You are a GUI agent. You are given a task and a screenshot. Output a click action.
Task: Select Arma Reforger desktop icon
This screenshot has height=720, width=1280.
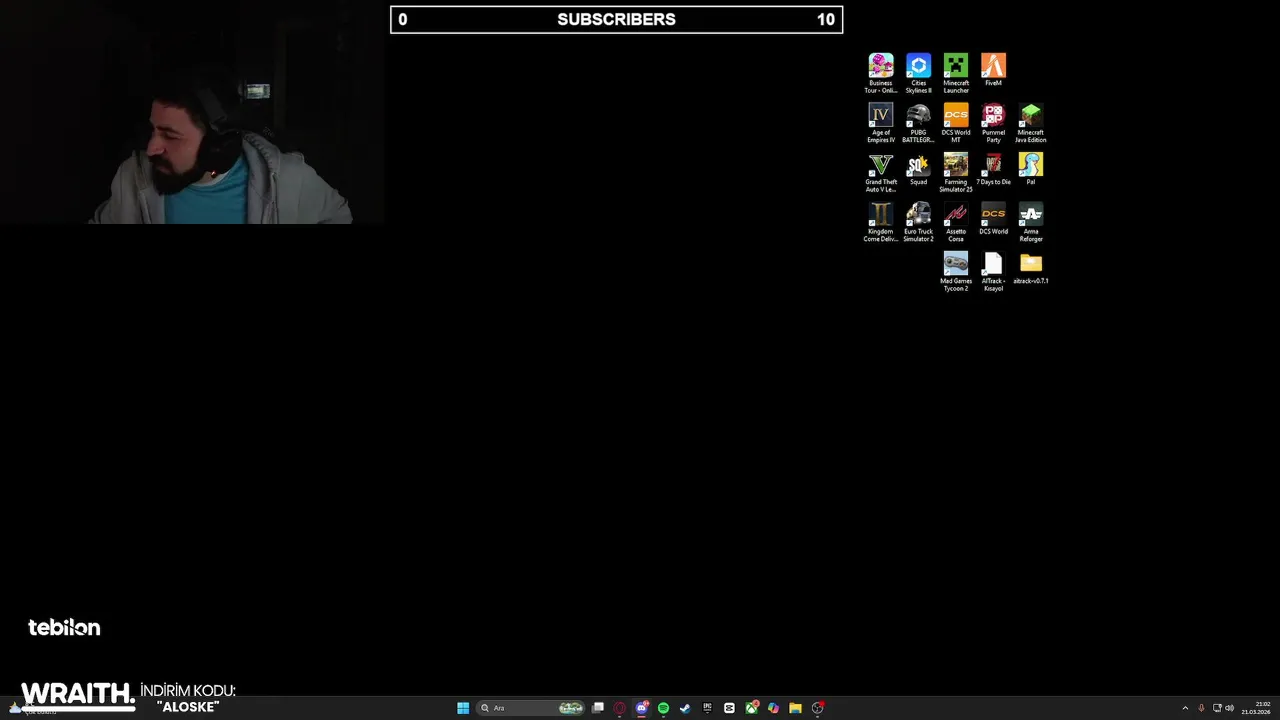[1031, 222]
